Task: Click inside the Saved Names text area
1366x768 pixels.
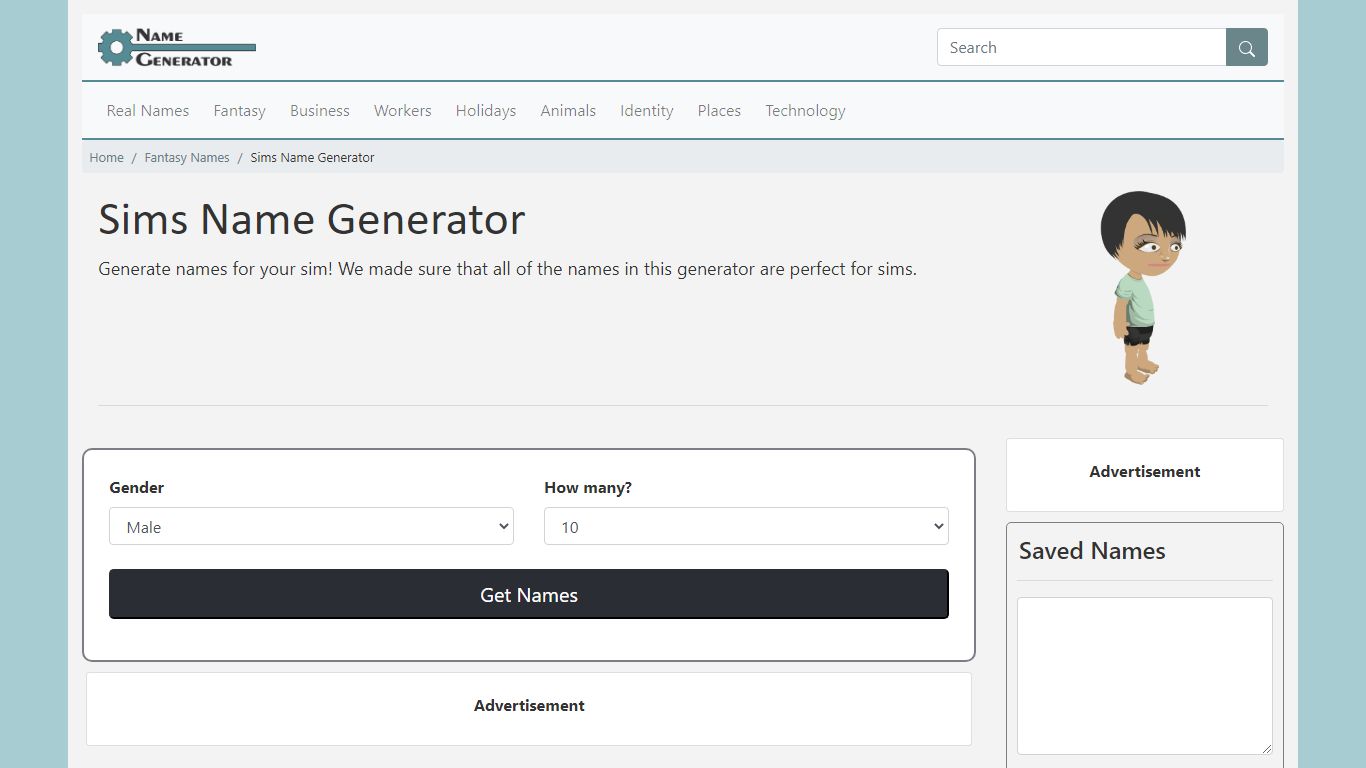Action: pos(1145,676)
